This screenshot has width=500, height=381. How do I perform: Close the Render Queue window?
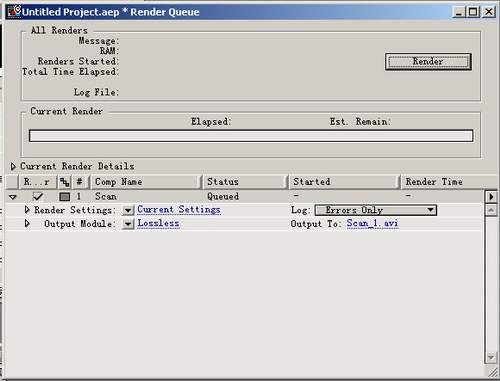(x=489, y=12)
